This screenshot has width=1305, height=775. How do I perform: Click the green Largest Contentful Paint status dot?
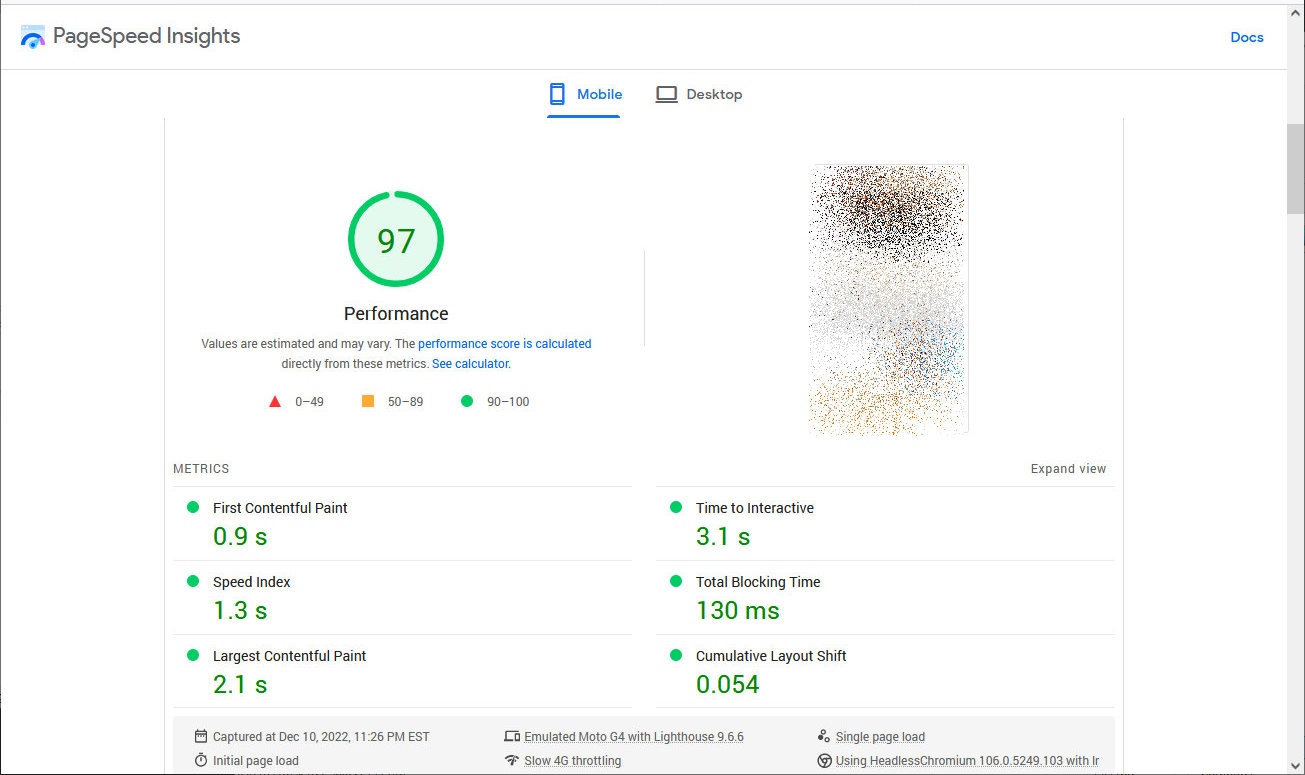coord(193,655)
